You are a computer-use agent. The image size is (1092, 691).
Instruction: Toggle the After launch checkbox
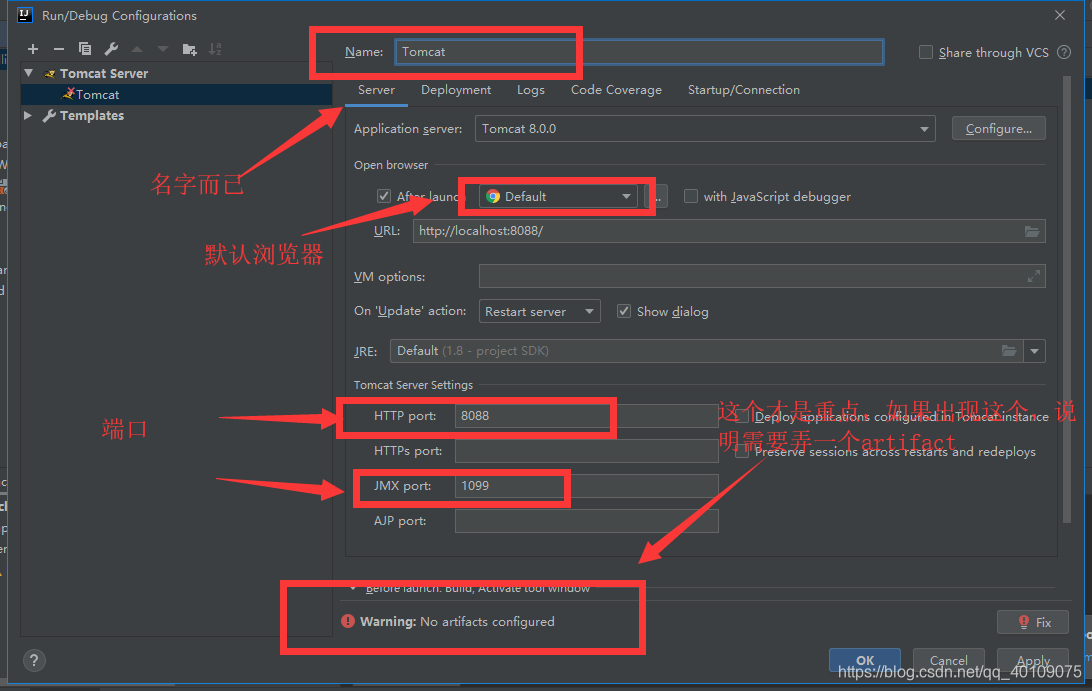(384, 196)
